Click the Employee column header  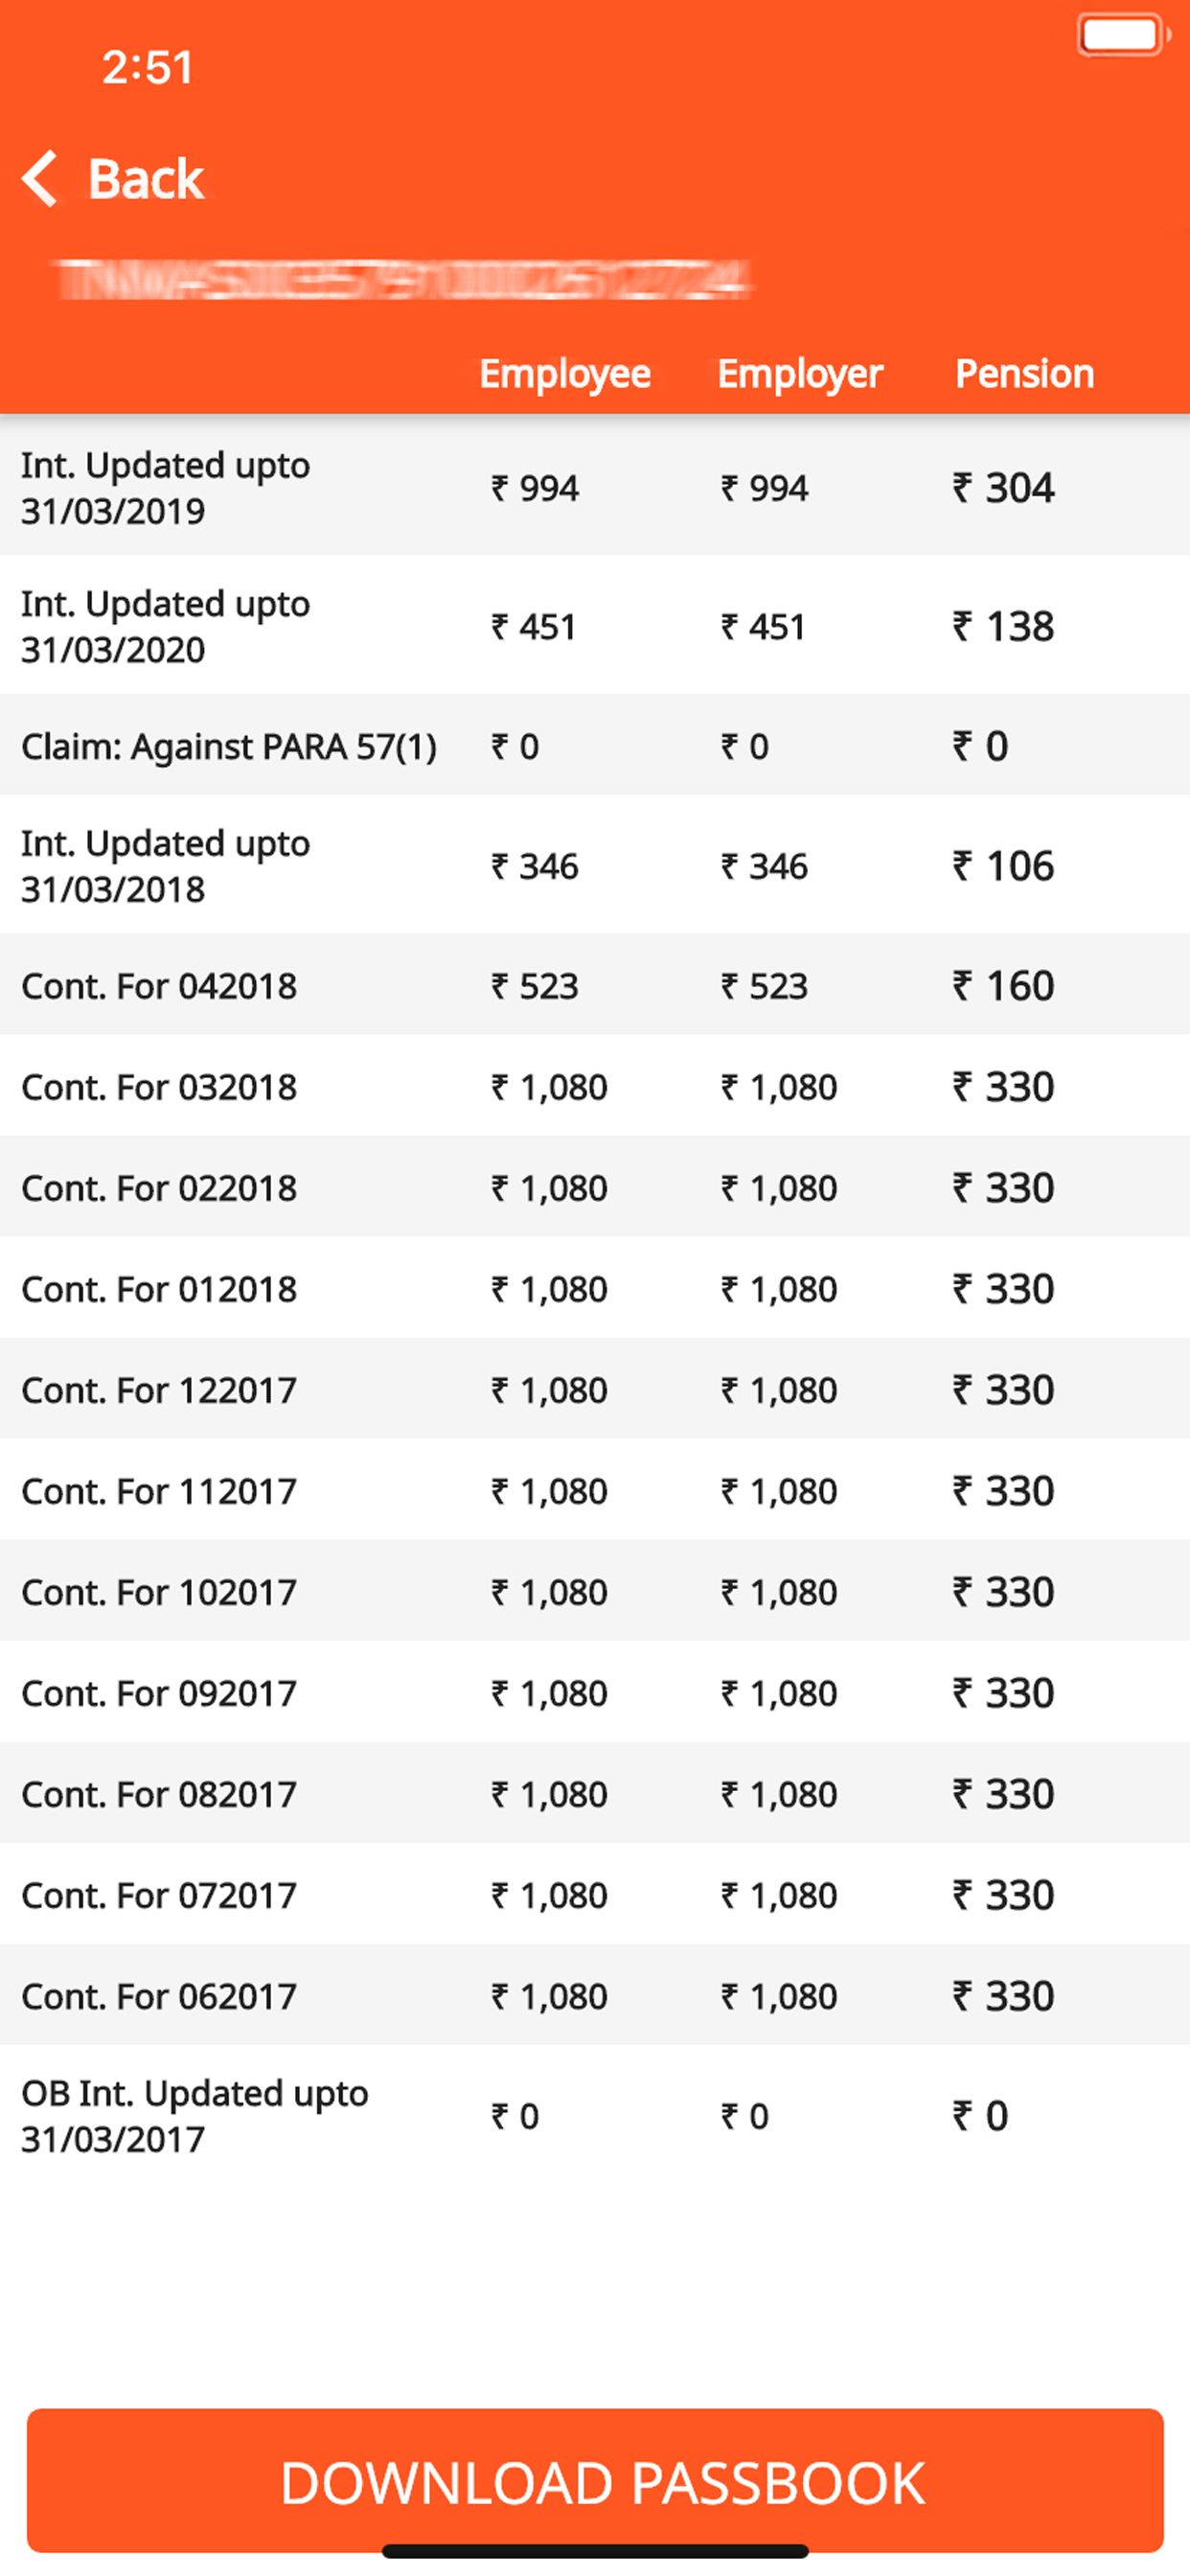pos(563,373)
